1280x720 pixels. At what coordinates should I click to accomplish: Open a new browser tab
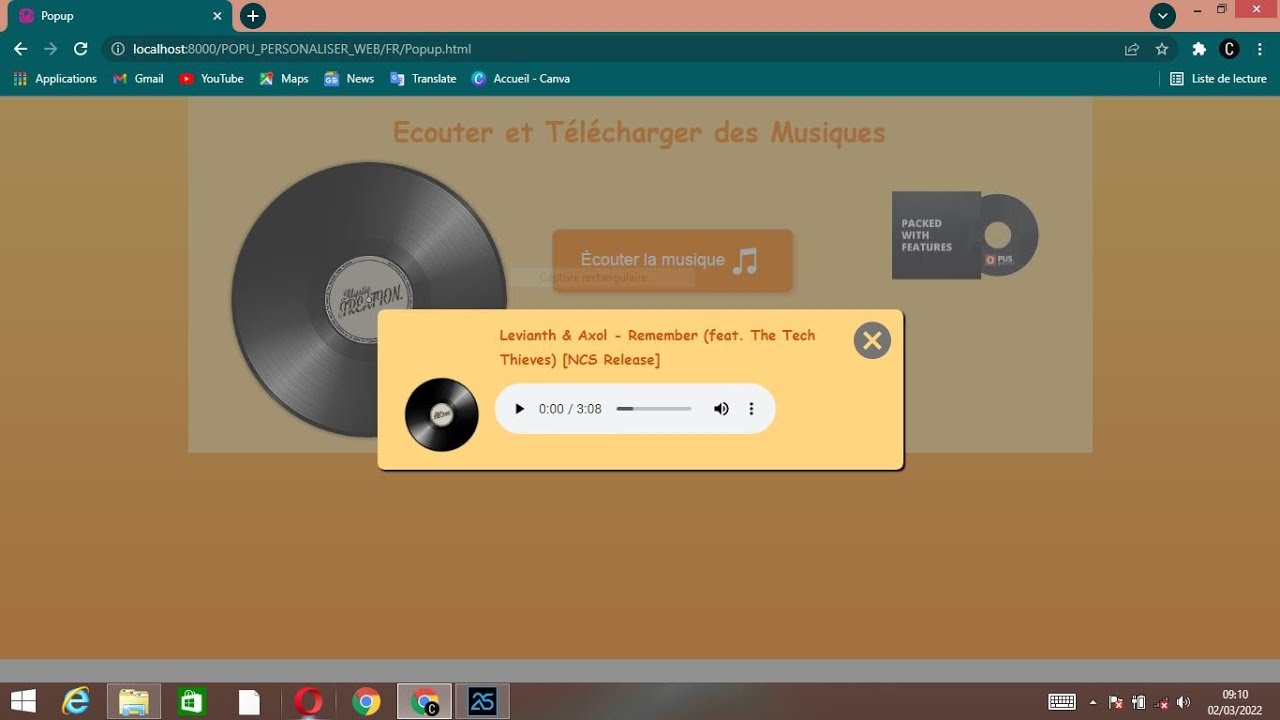click(253, 16)
